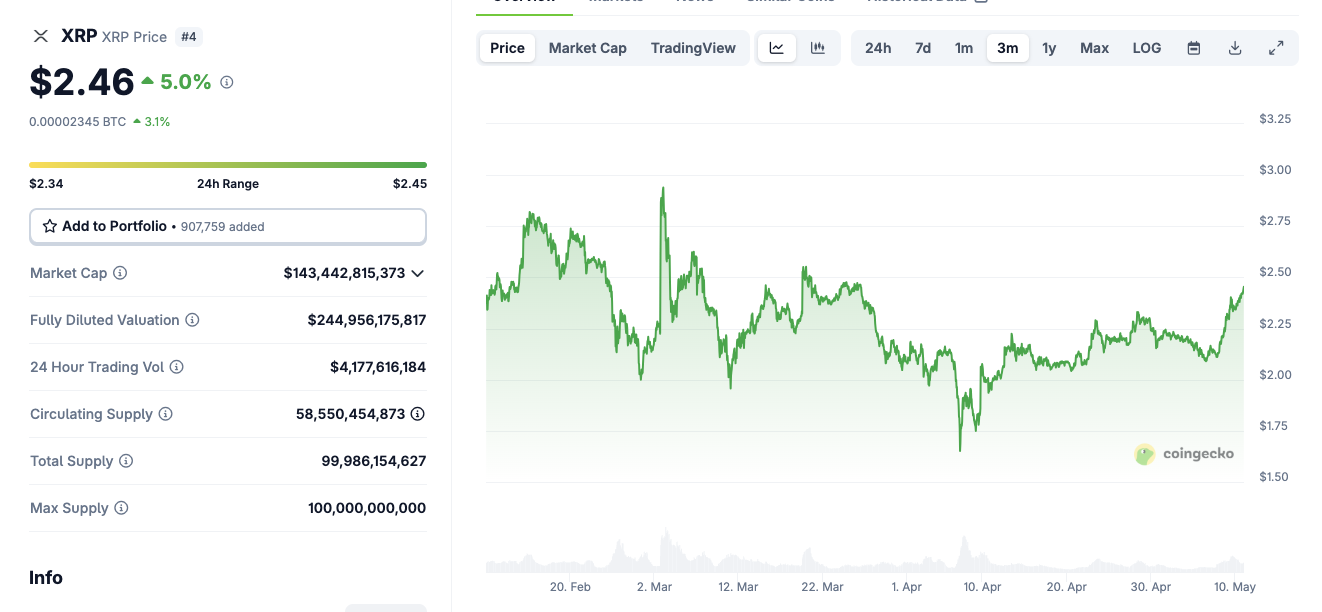Select the 1y time range
The height and width of the screenshot is (612, 1322).
pyautogui.click(x=1049, y=48)
